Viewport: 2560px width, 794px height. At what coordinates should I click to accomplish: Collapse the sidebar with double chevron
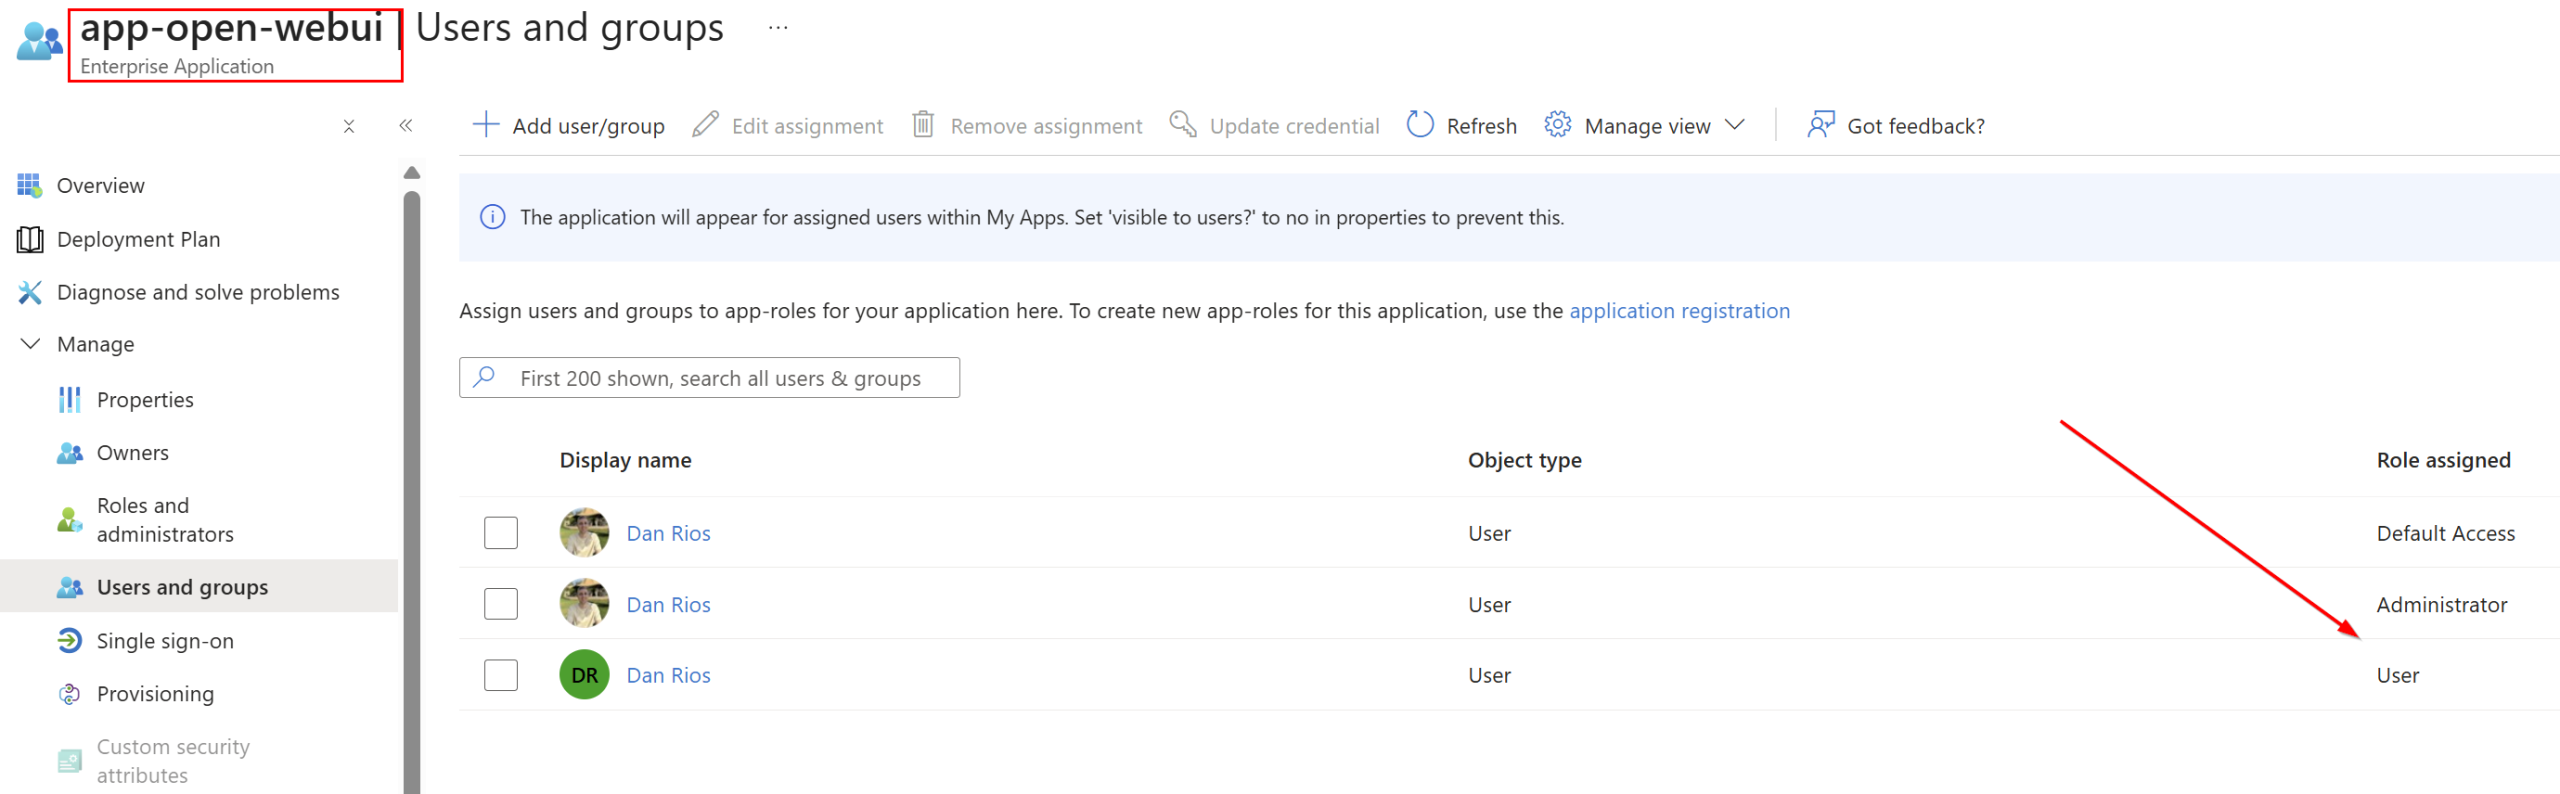click(x=406, y=126)
